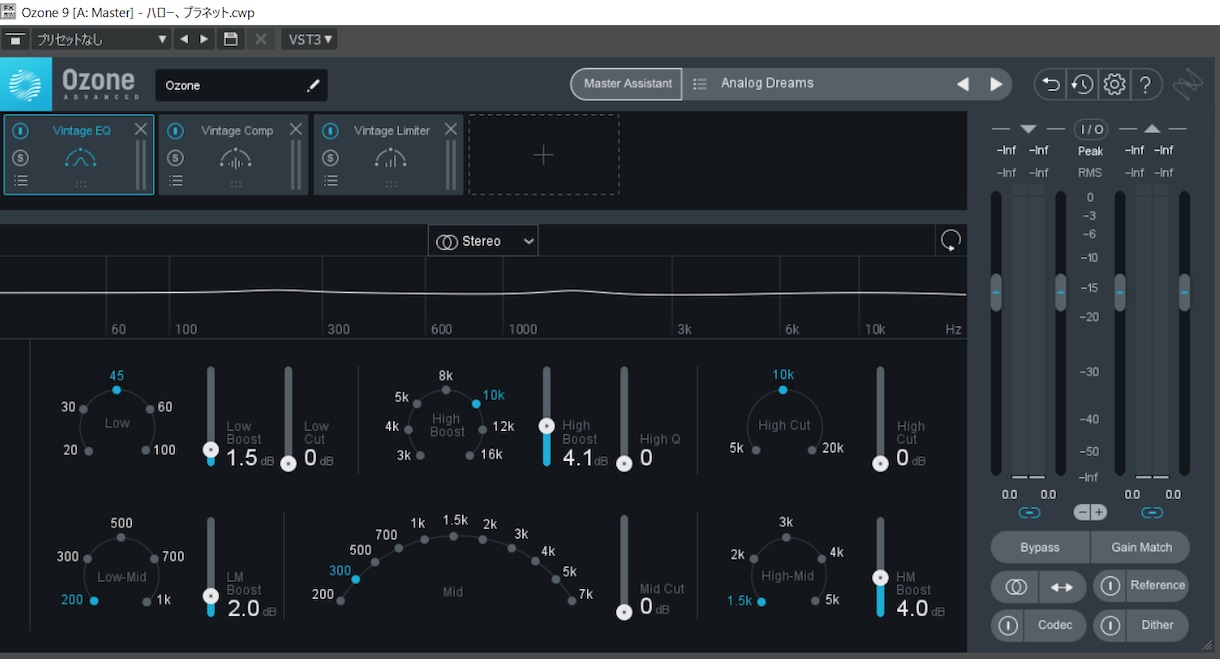Toggle Vintage EQ module power
This screenshot has width=1220, height=659.
click(x=21, y=131)
